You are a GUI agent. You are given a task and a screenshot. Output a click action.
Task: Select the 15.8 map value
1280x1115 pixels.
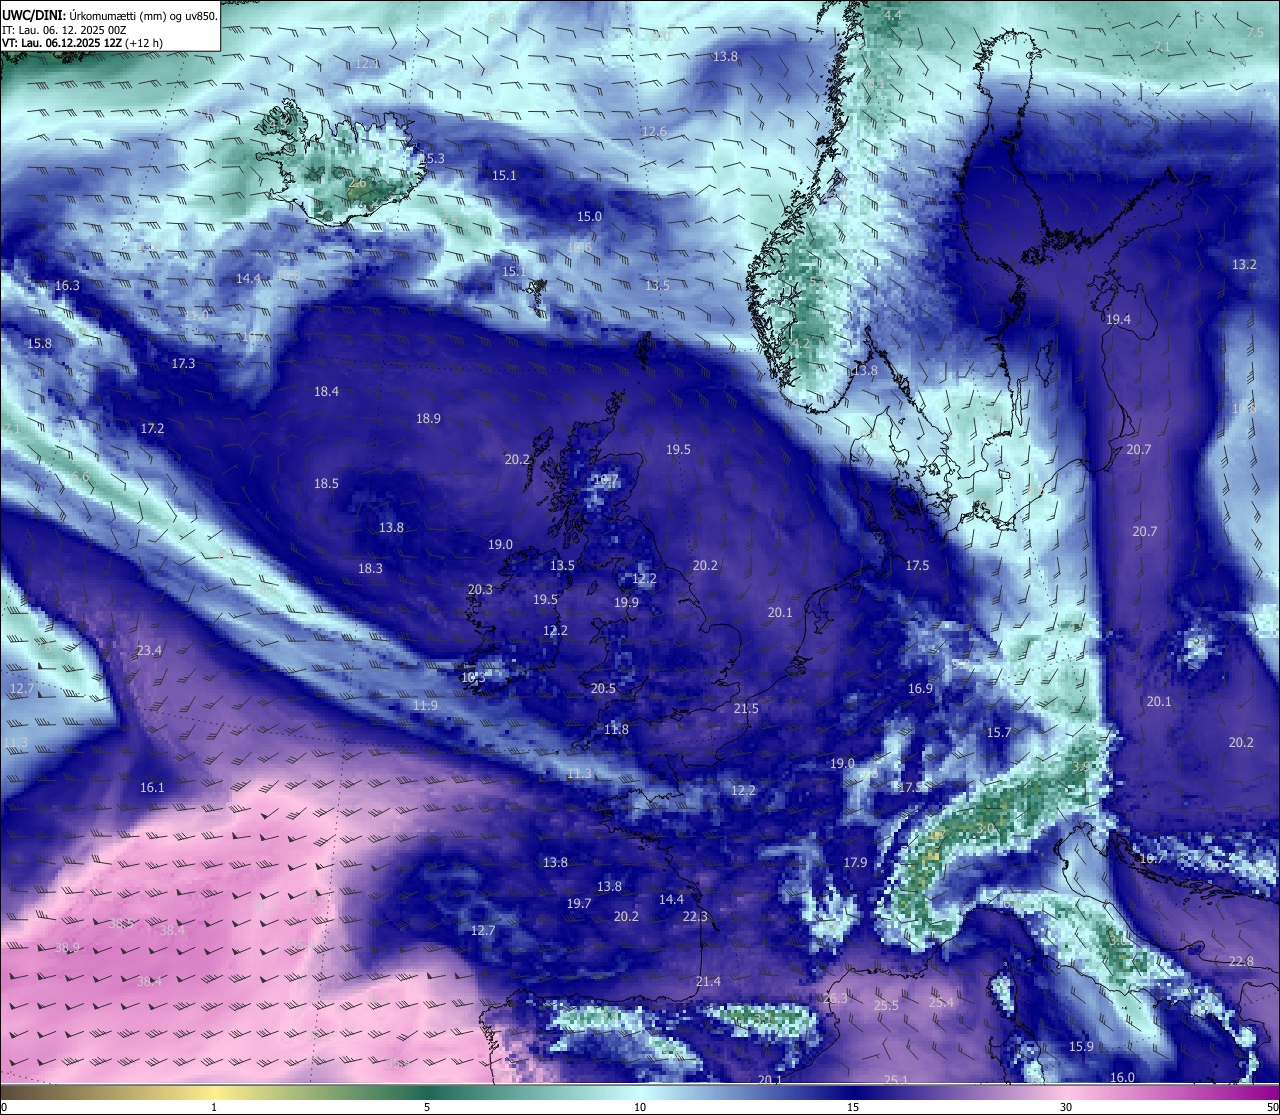coord(39,343)
